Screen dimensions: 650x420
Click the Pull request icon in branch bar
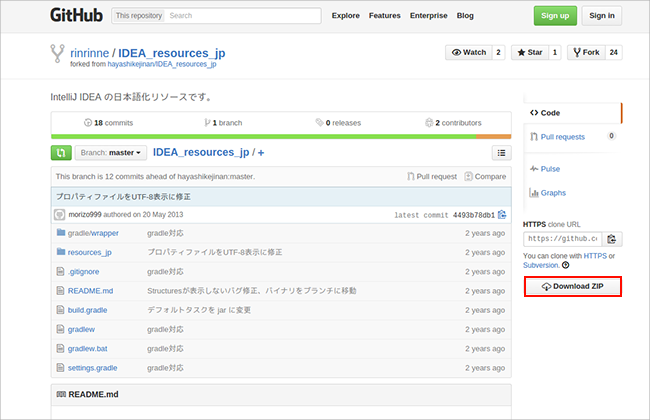pyautogui.click(x=410, y=177)
